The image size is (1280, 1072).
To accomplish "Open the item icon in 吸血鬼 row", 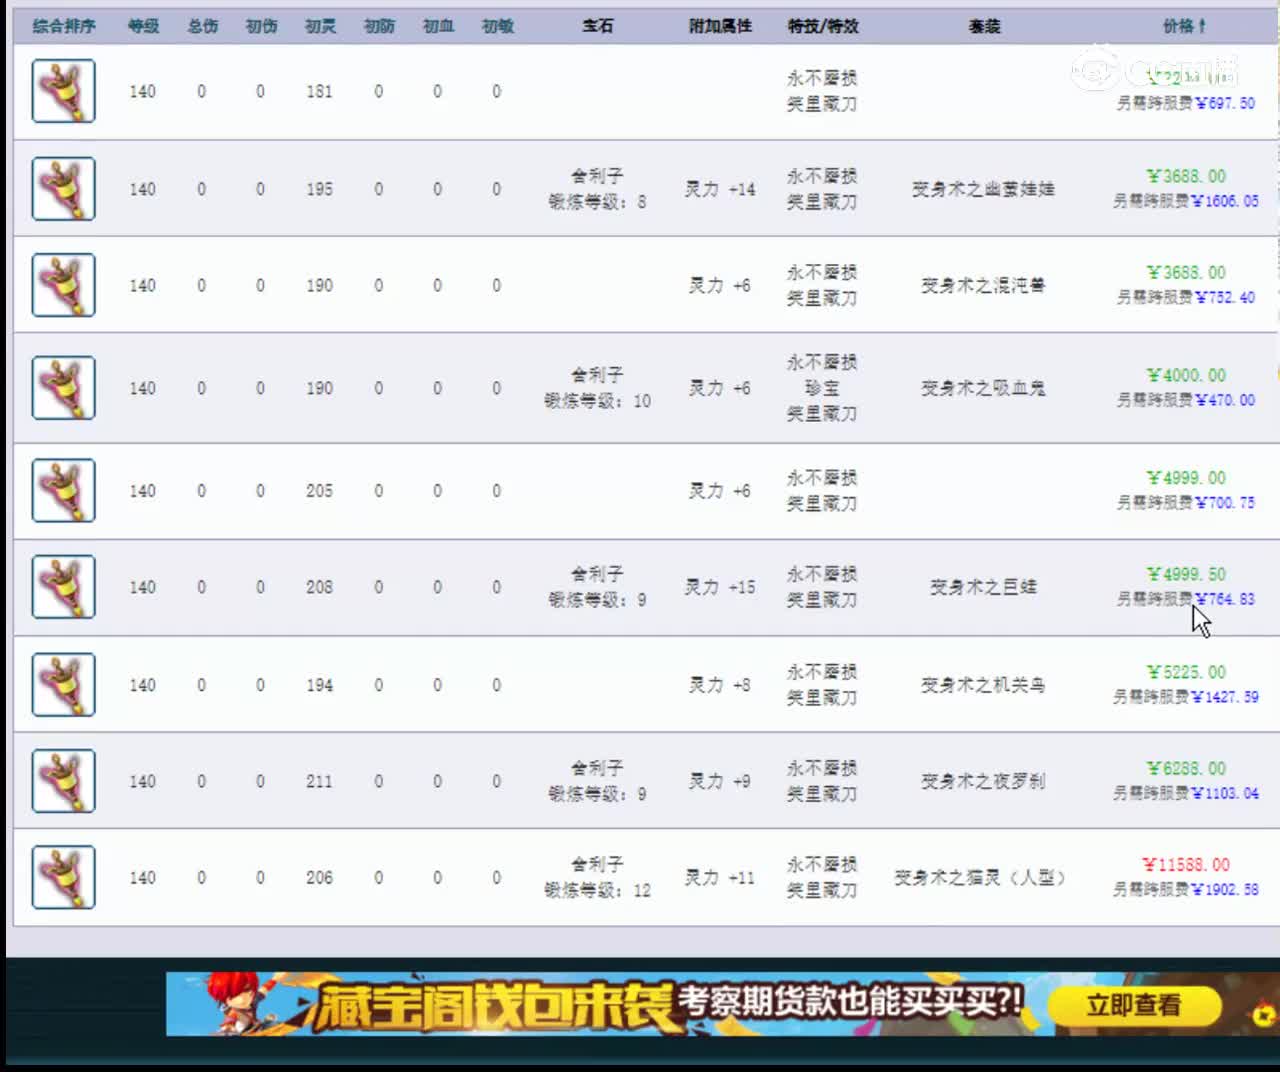I will pos(63,388).
